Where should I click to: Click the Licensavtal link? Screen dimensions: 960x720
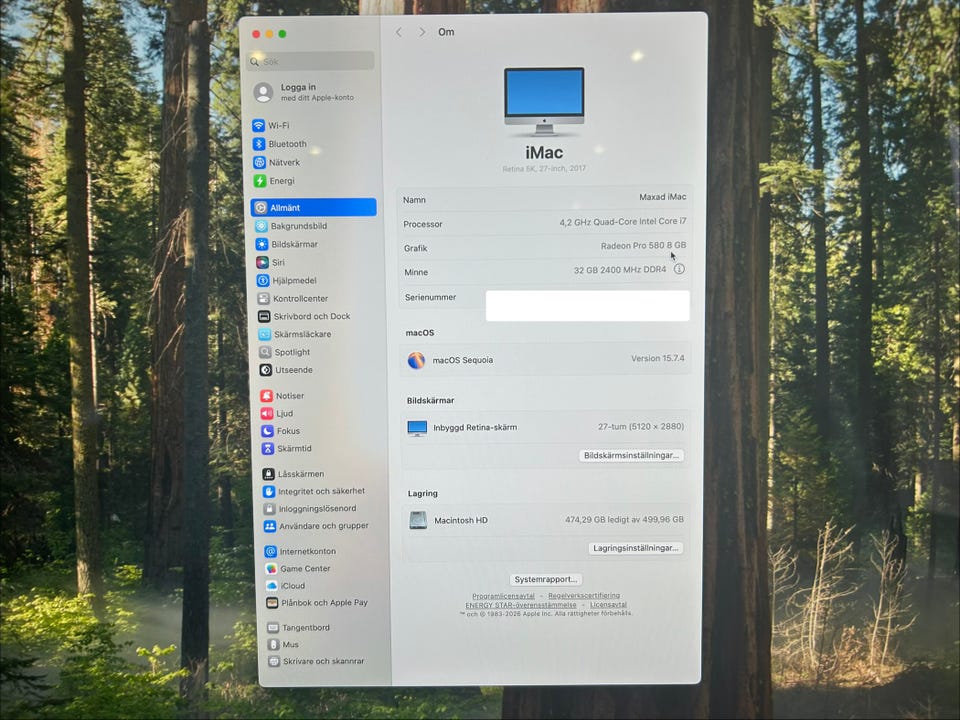[x=609, y=604]
